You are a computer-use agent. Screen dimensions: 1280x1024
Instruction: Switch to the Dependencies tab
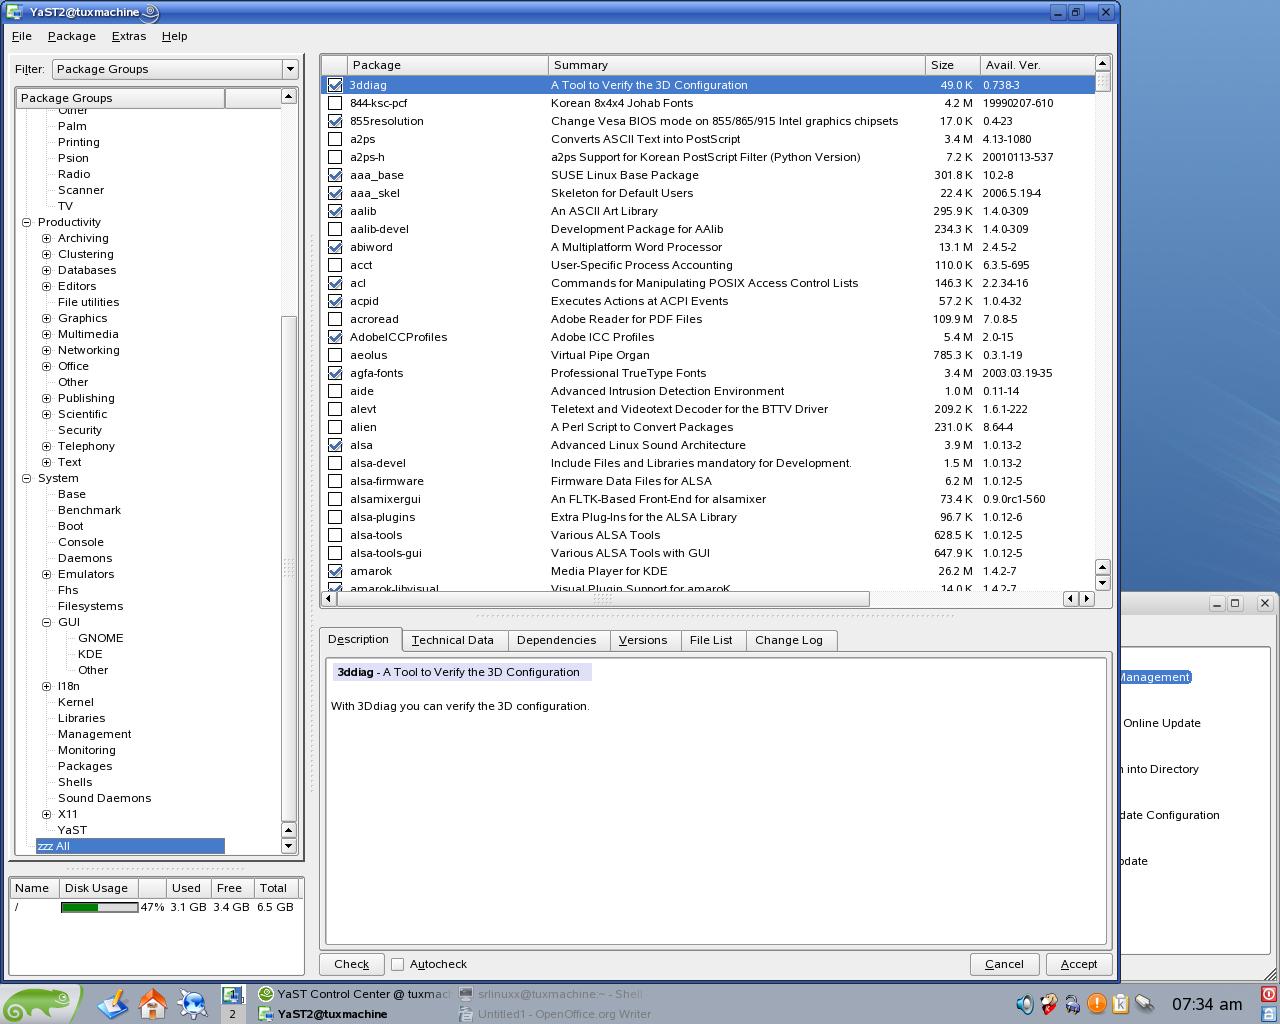click(556, 640)
